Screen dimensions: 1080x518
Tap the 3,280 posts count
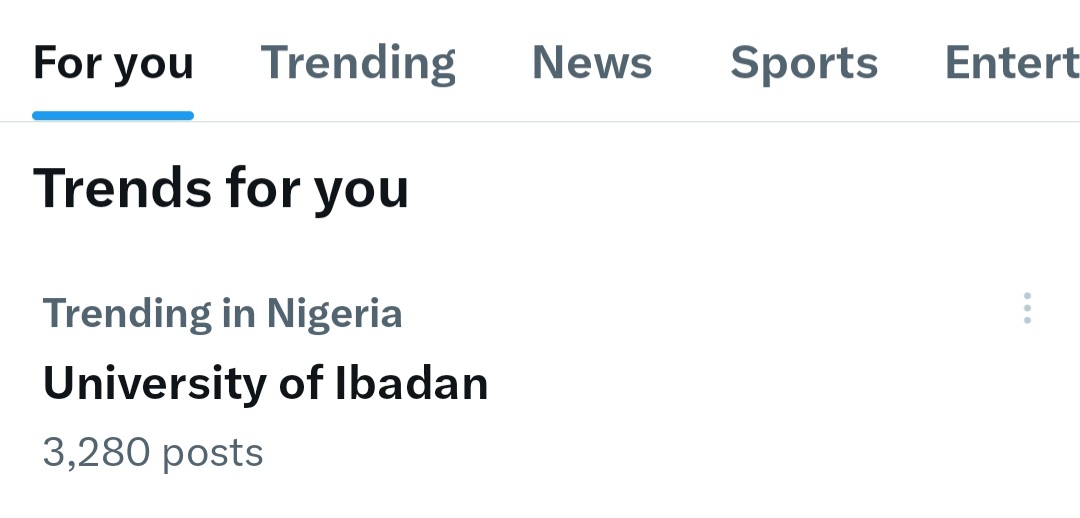[153, 452]
